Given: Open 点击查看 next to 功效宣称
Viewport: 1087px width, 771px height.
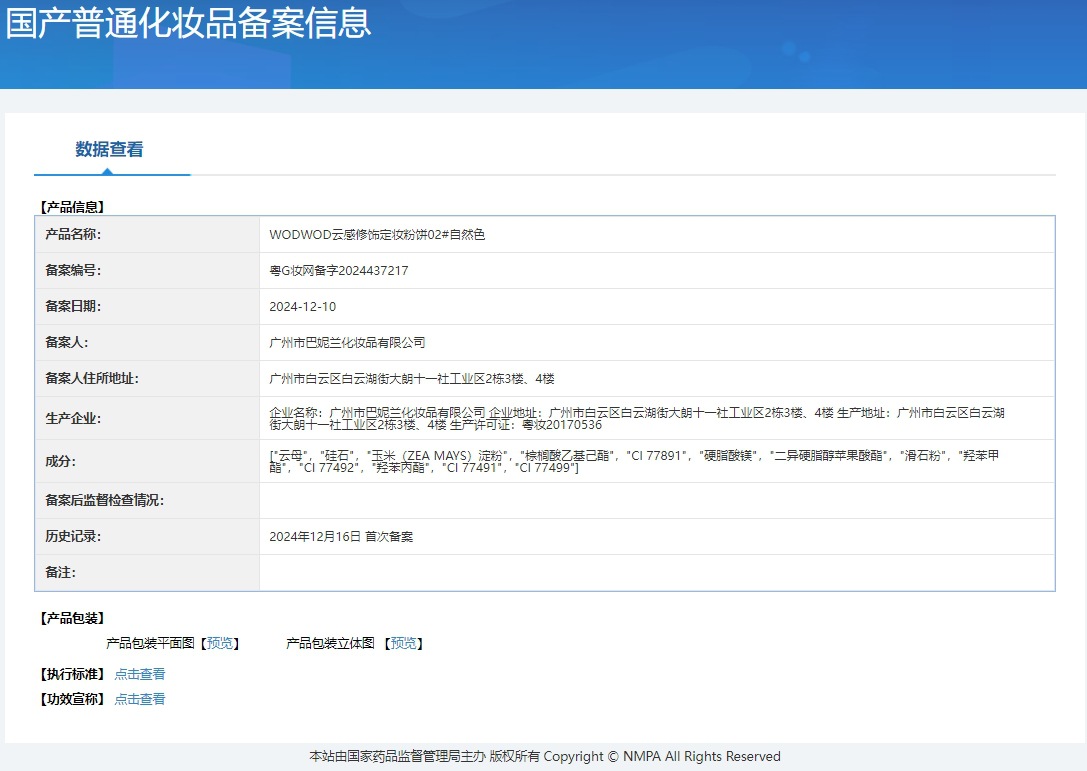Looking at the screenshot, I should point(140,699).
